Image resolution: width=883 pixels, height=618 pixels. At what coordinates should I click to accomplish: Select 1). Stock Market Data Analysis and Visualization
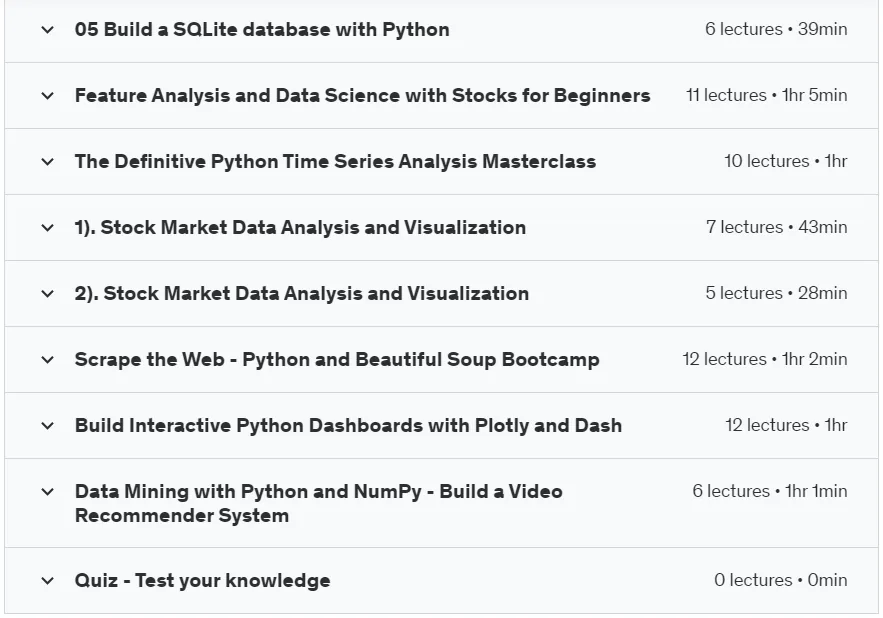(x=300, y=227)
